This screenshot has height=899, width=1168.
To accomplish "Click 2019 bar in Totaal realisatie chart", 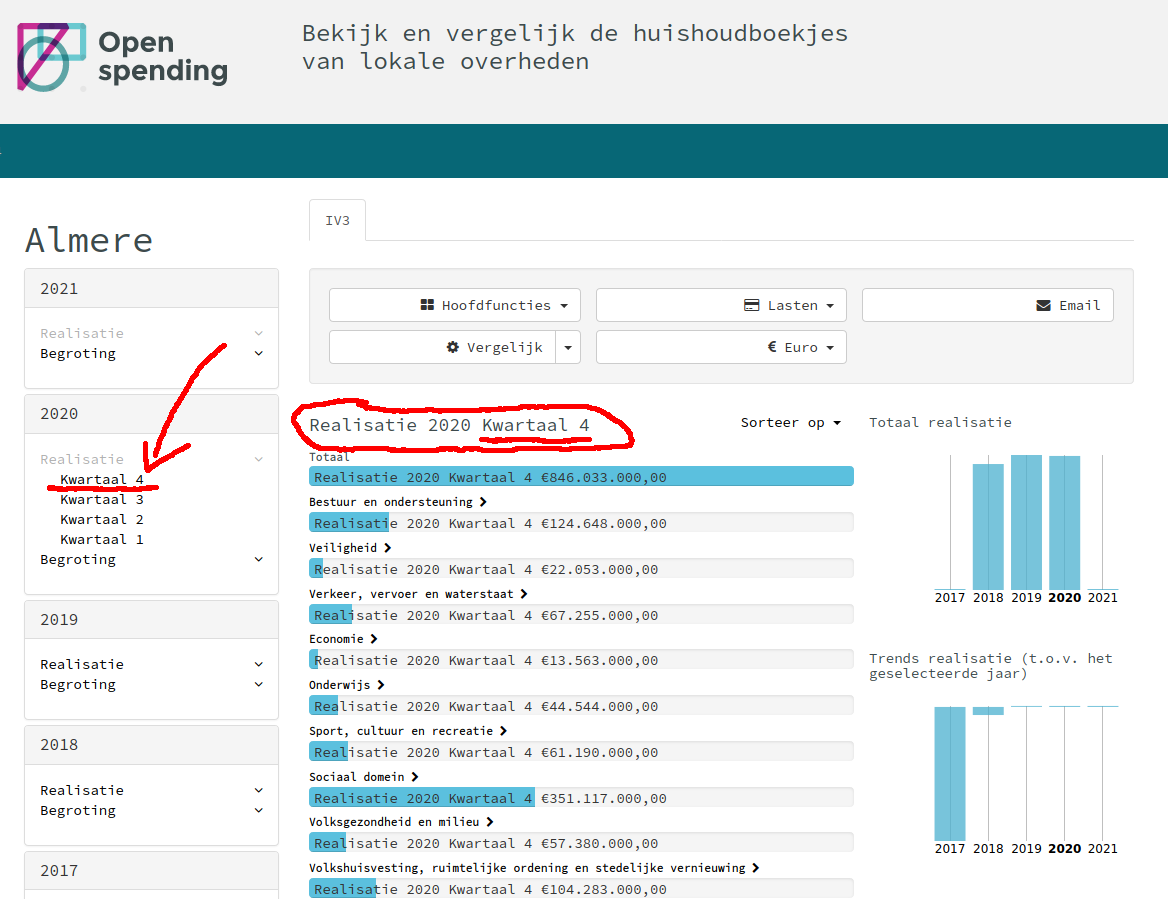I will point(1026,522).
